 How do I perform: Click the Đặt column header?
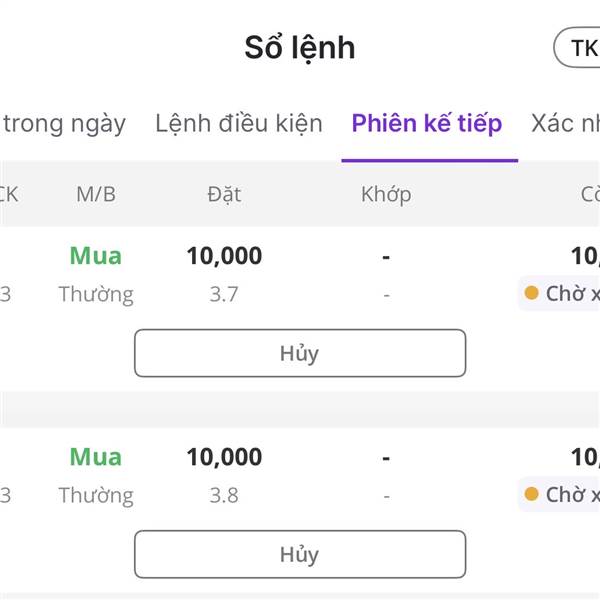pyautogui.click(x=224, y=194)
